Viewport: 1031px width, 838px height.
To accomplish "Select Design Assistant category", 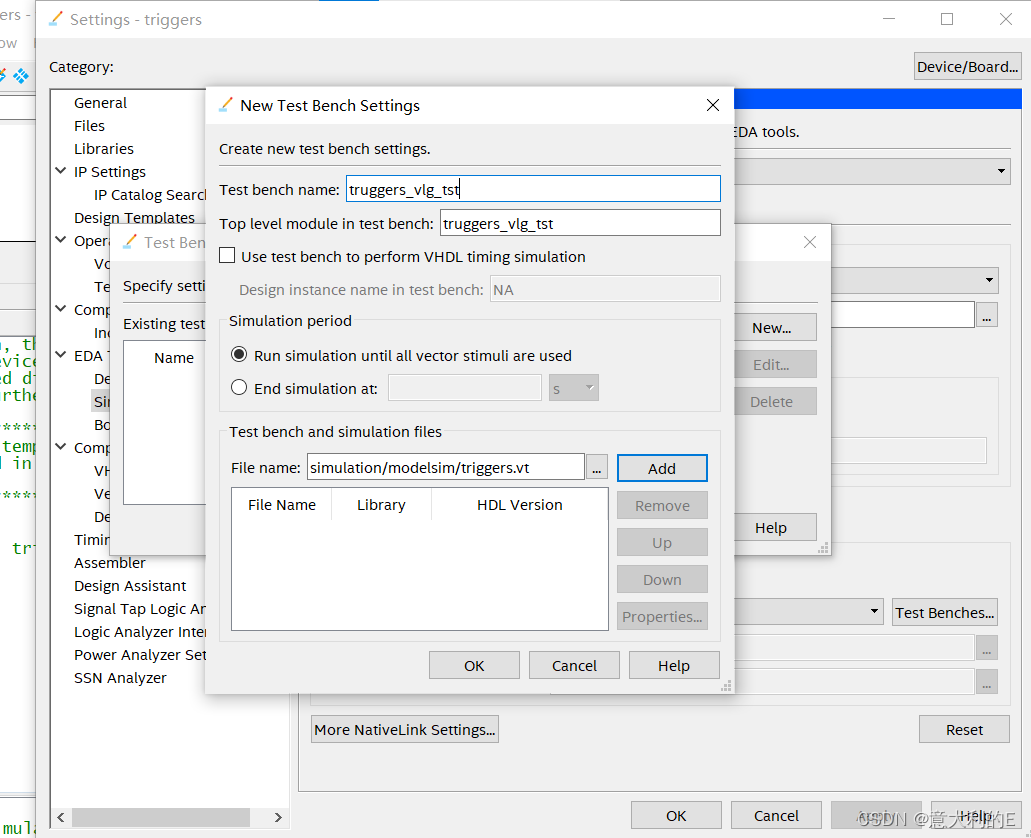I will click(x=130, y=586).
